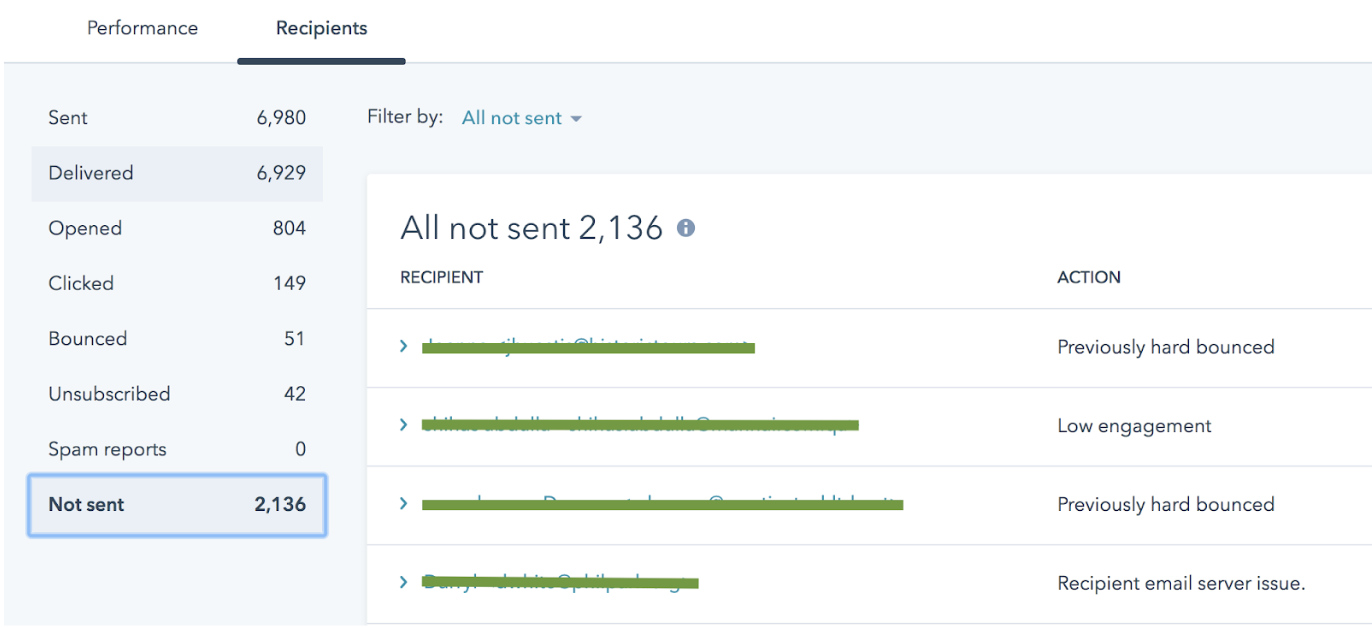The width and height of the screenshot is (1372, 628).
Task: View Sent recipients in the sidebar
Action: pyautogui.click(x=67, y=117)
